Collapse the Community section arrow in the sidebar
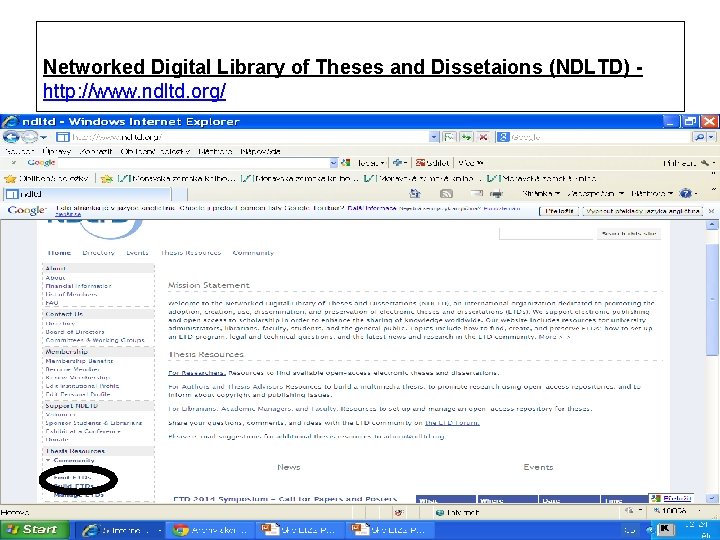Viewport: 720px width, 540px height. (48, 460)
